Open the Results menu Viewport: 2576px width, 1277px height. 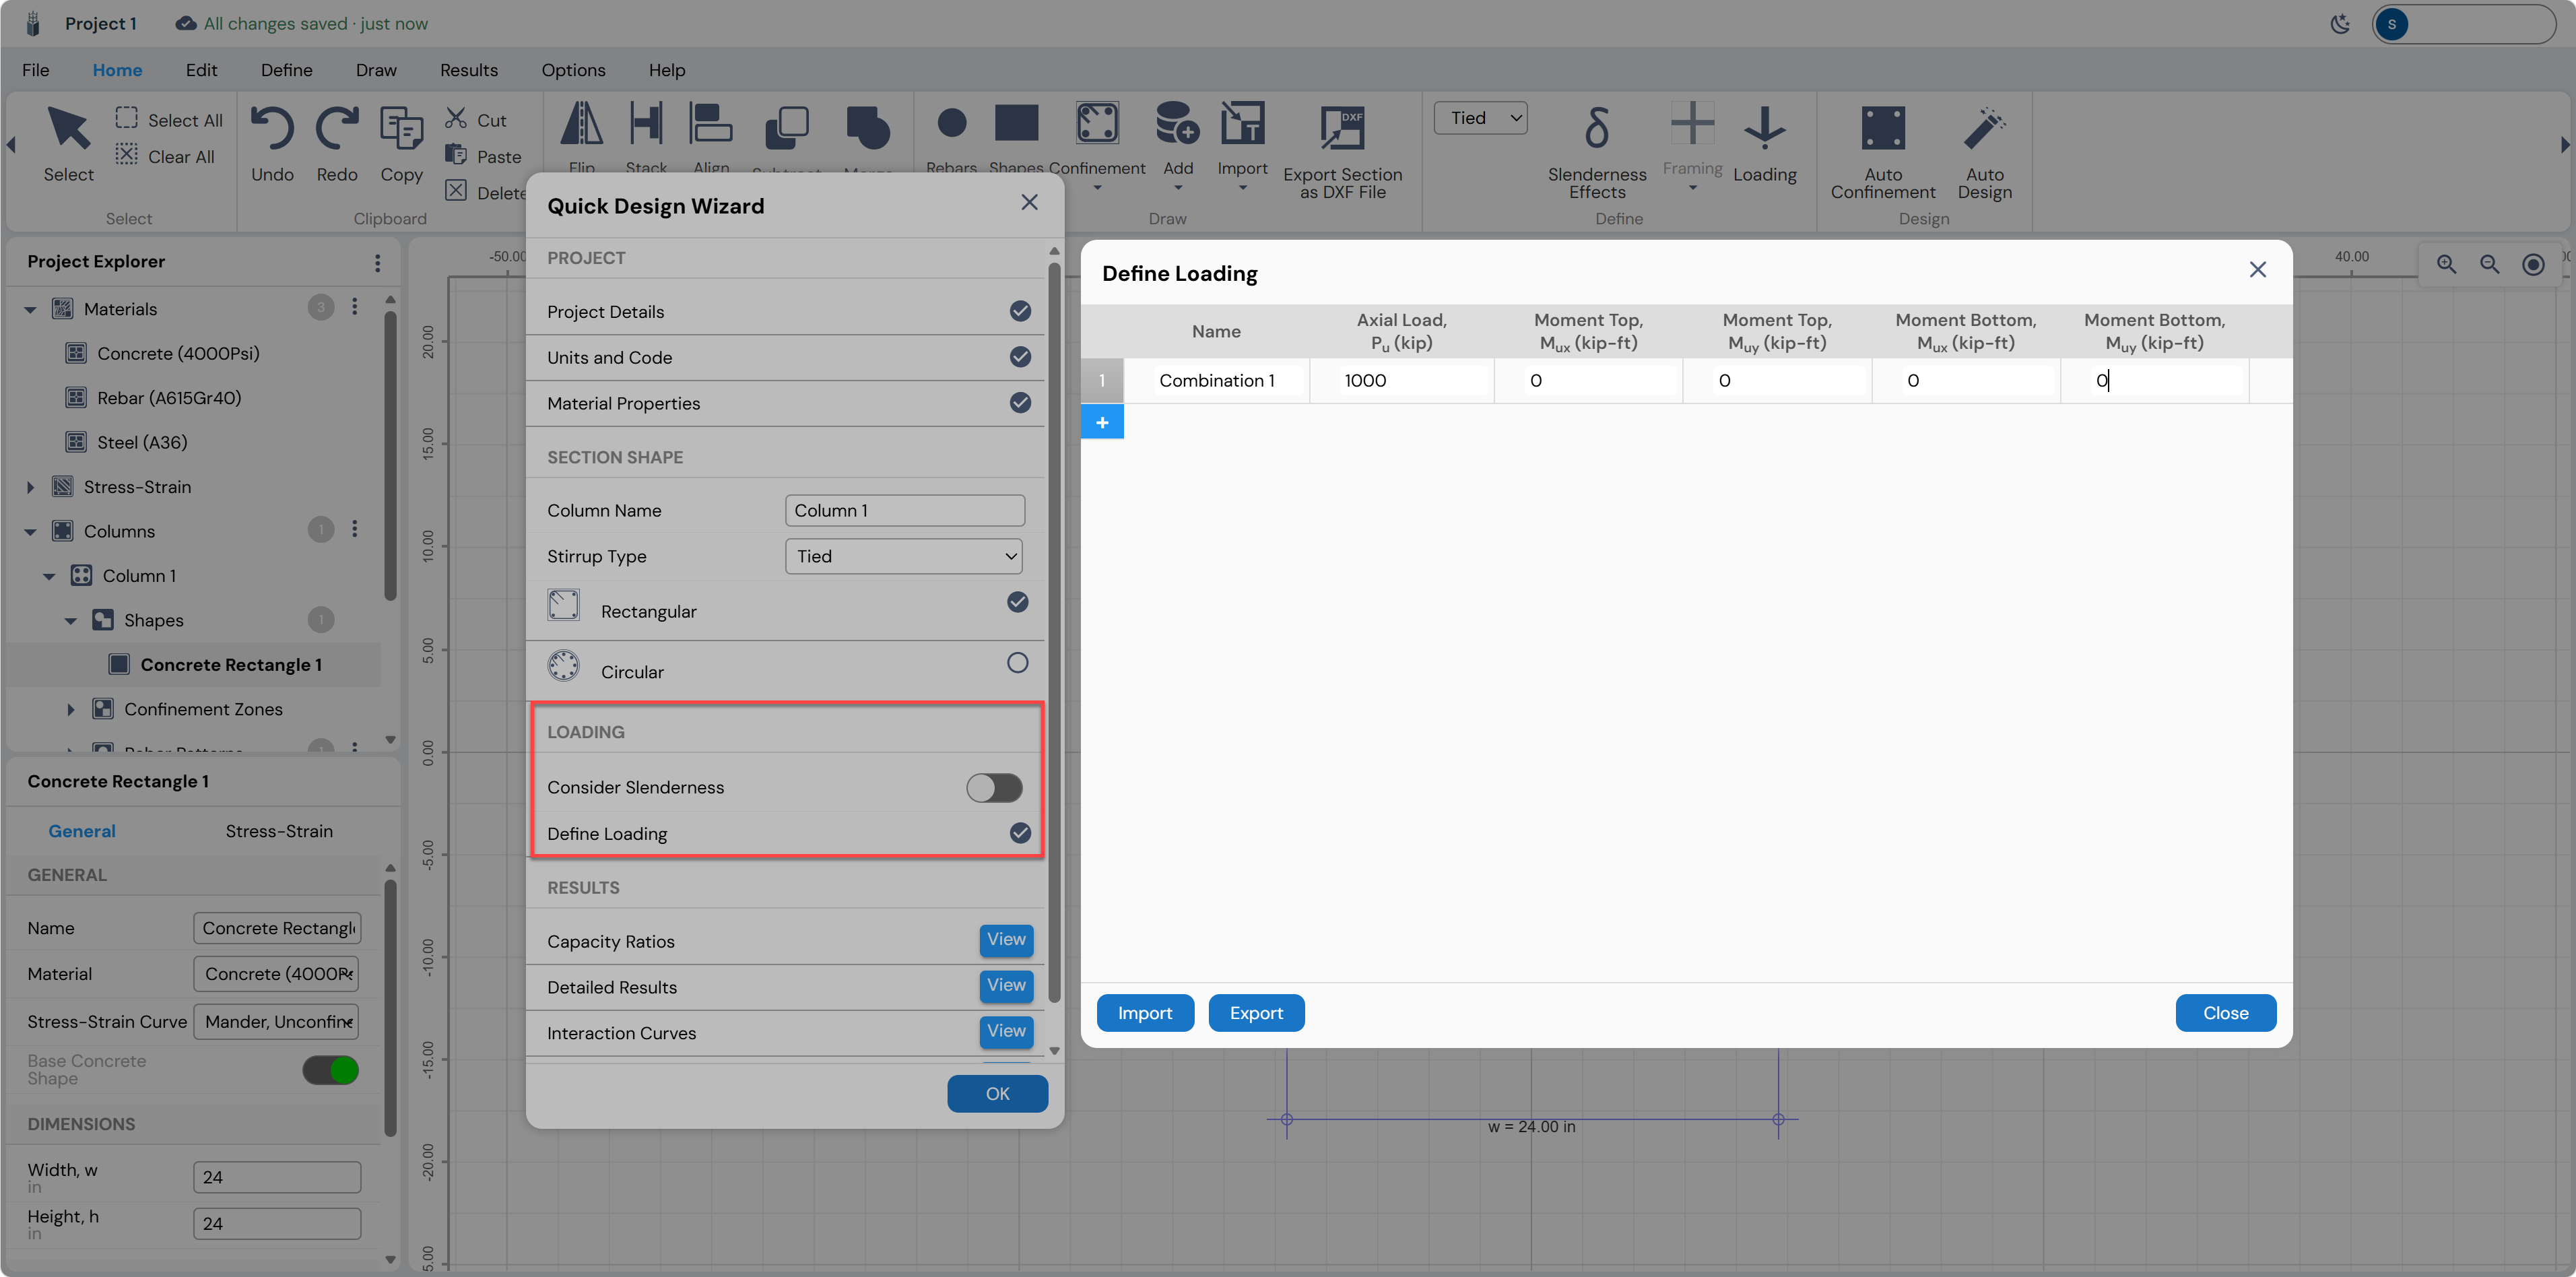tap(468, 70)
